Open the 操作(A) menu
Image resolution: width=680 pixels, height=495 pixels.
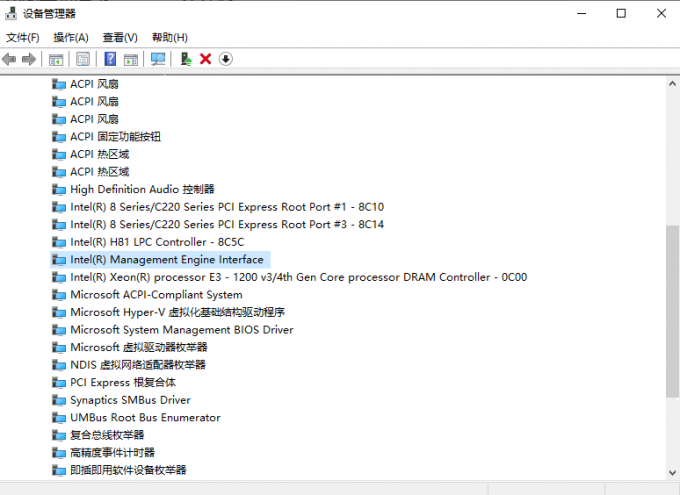pos(70,37)
